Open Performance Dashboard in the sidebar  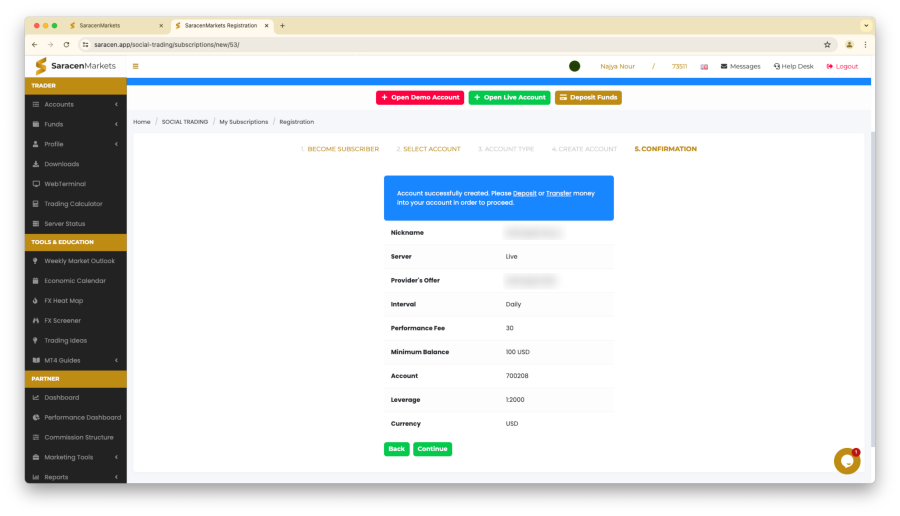coord(76,417)
